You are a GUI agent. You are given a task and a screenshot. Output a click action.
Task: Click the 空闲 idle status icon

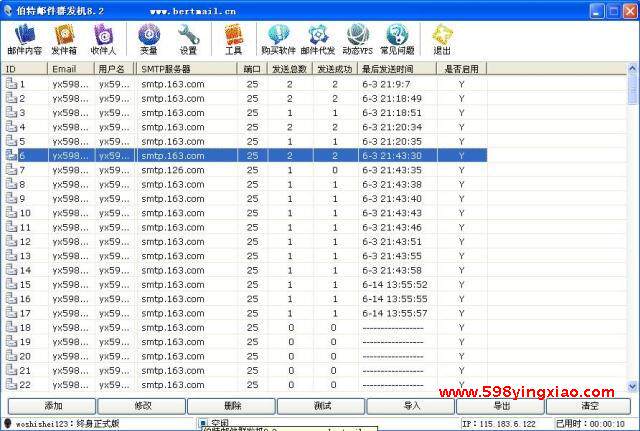coord(203,424)
